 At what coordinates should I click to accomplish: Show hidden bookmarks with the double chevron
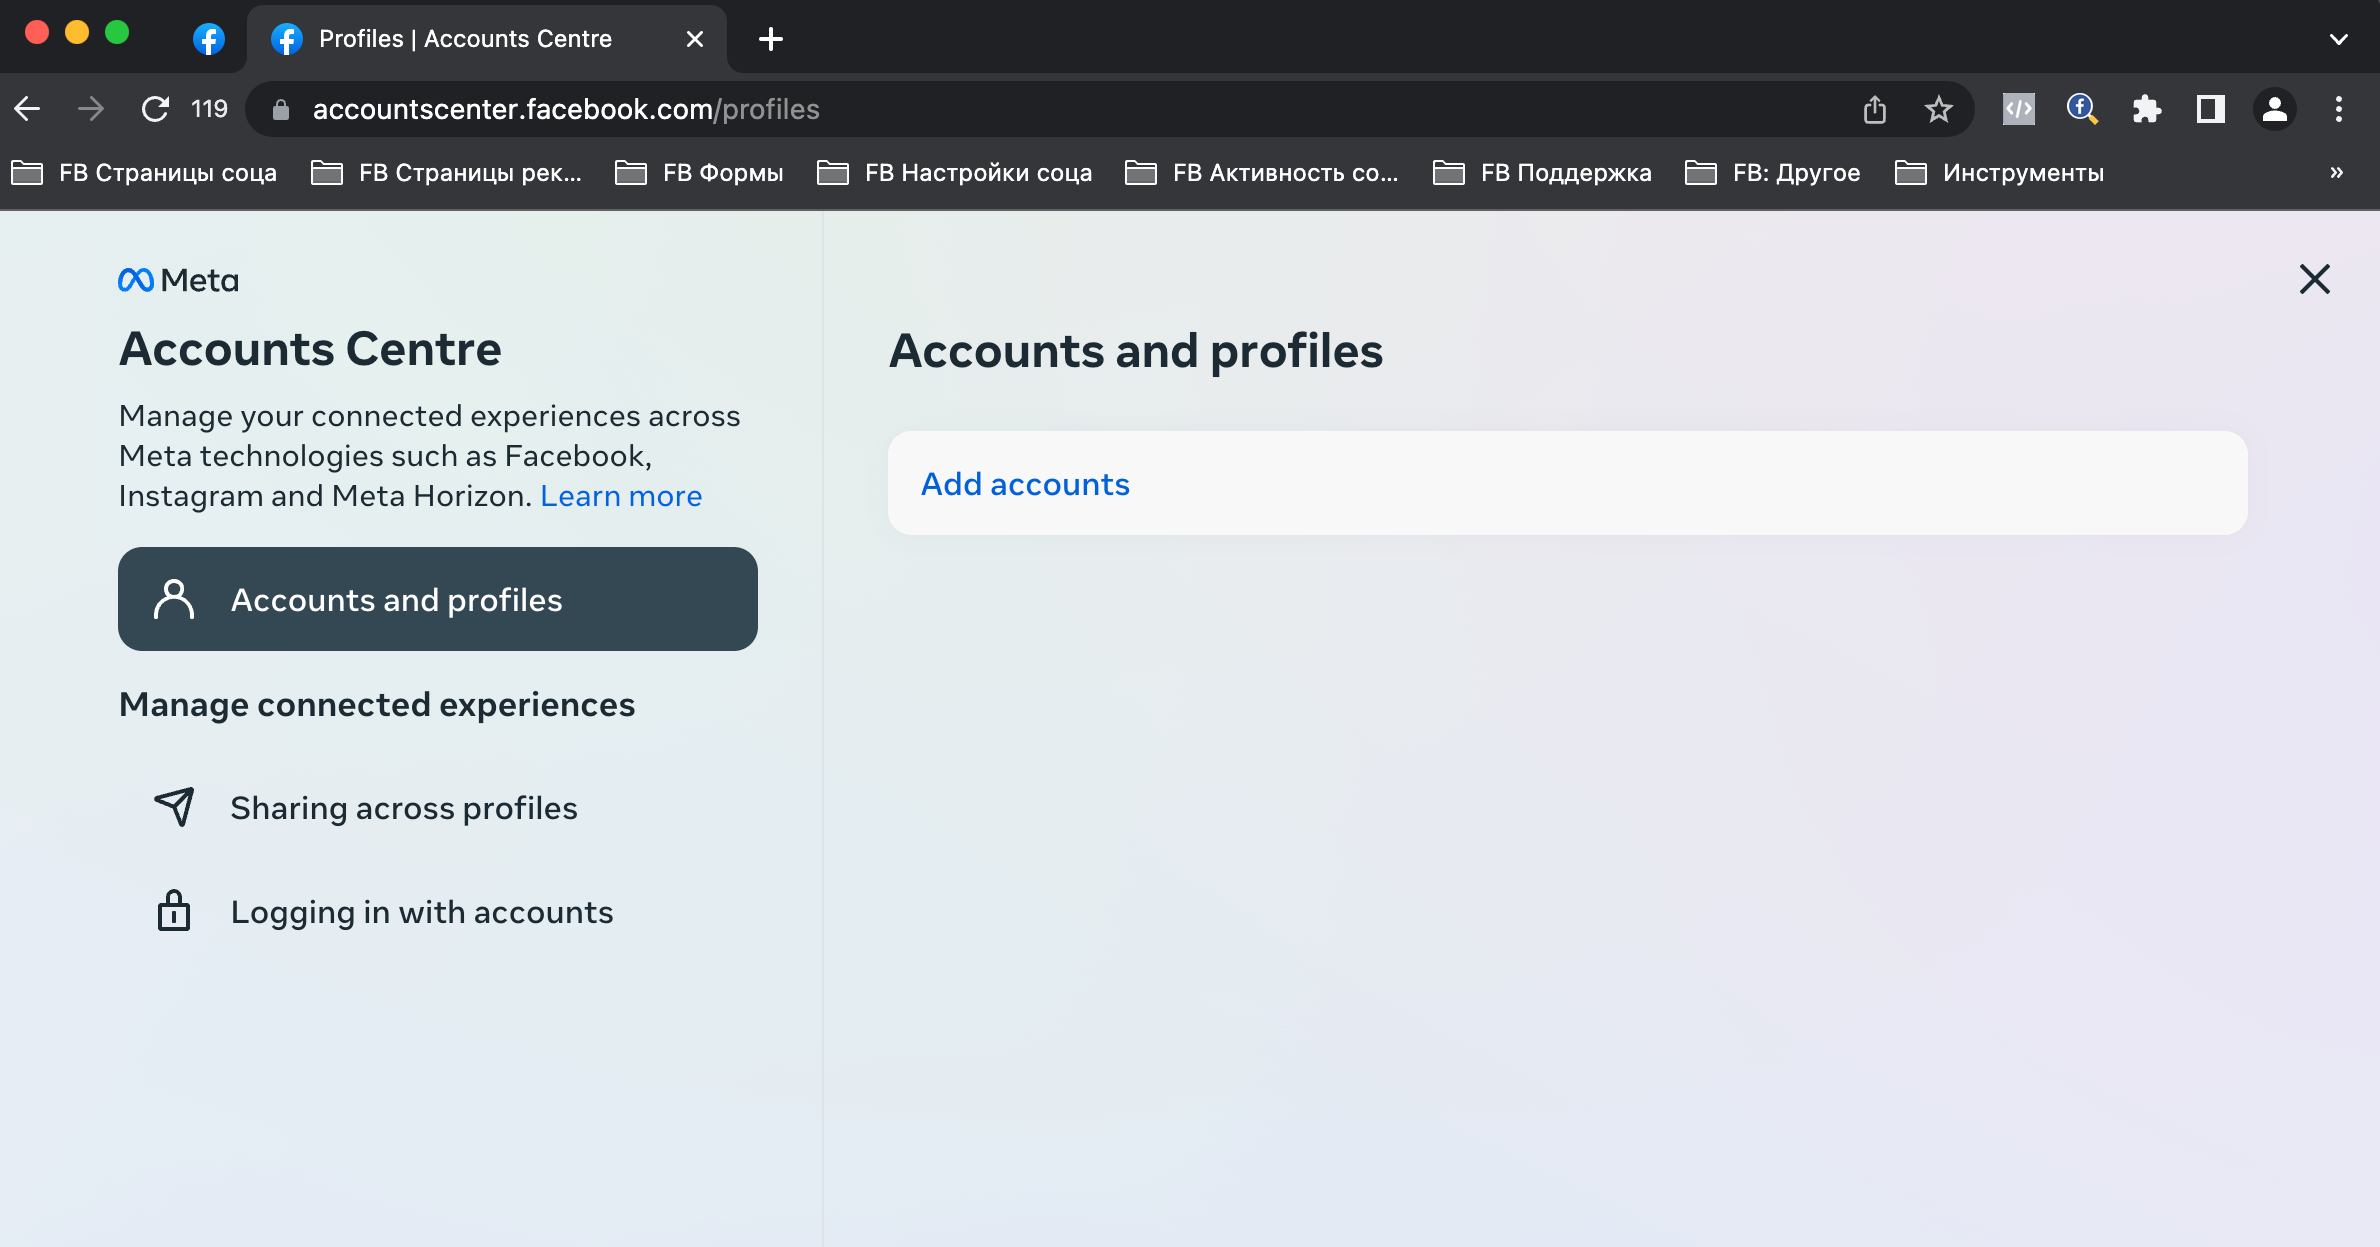click(x=2337, y=172)
